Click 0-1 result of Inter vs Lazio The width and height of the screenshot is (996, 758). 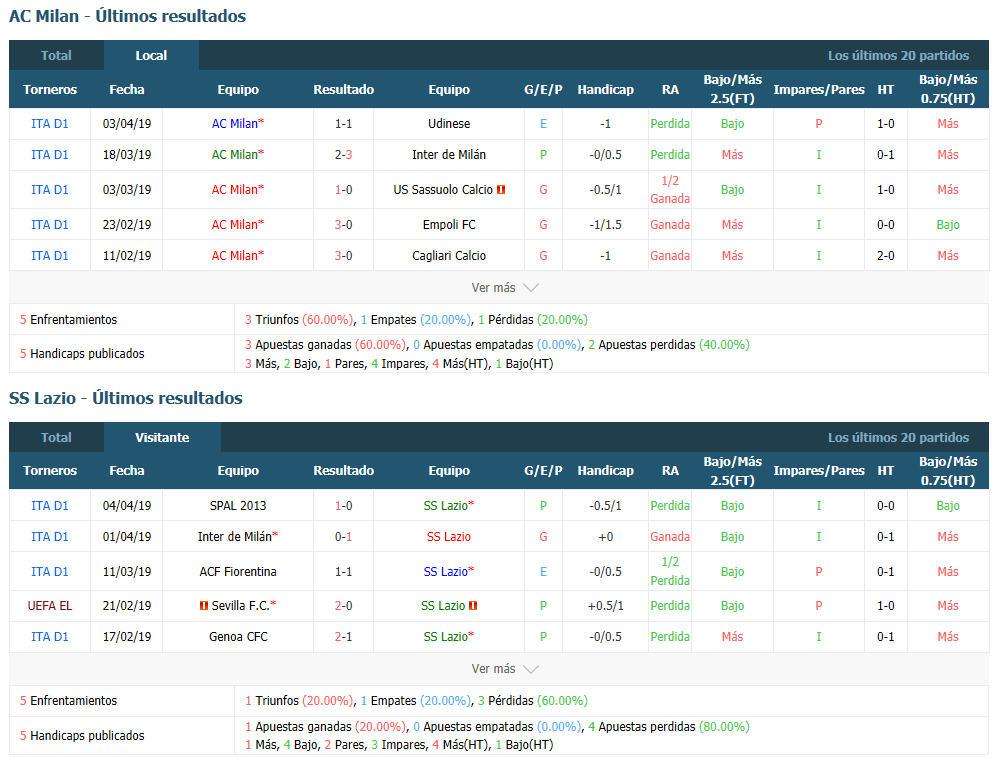(x=344, y=536)
